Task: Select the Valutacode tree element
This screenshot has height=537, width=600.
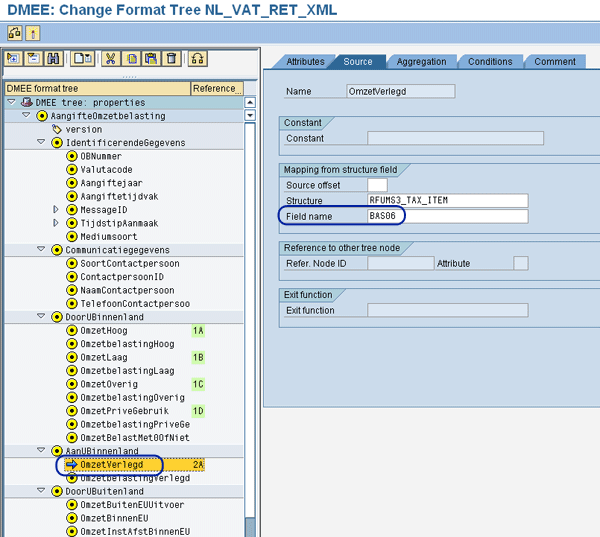Action: tap(108, 169)
